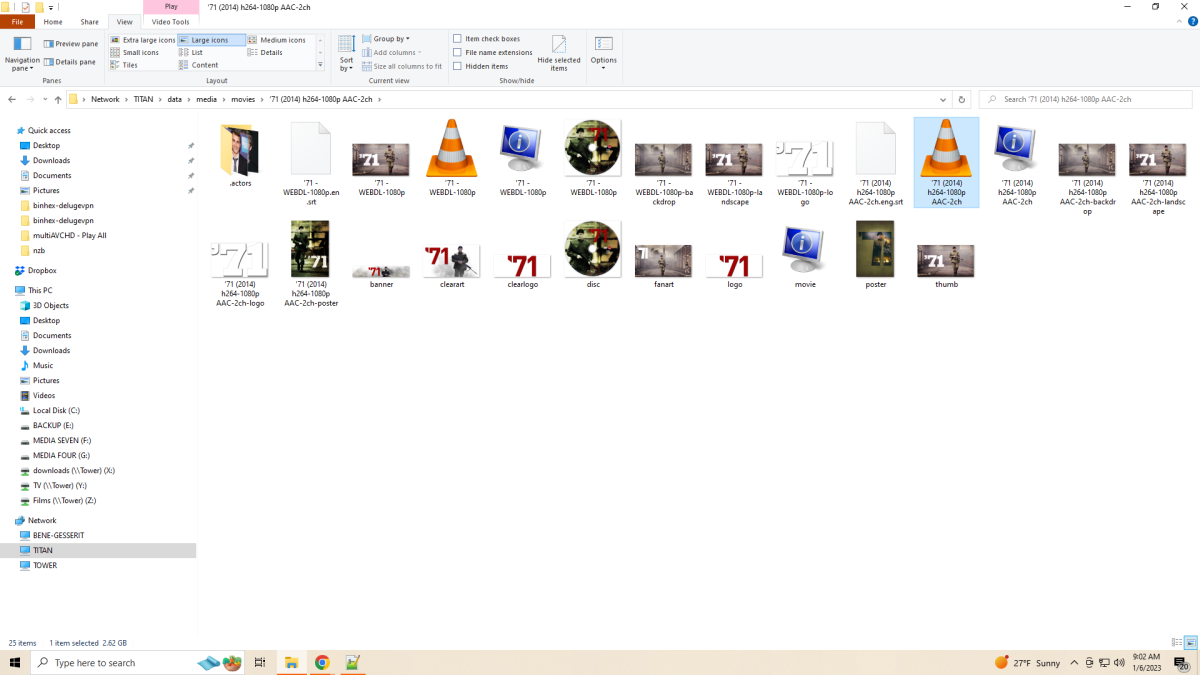The height and width of the screenshot is (675, 1200).
Task: Refresh the current folder
Action: click(961, 99)
